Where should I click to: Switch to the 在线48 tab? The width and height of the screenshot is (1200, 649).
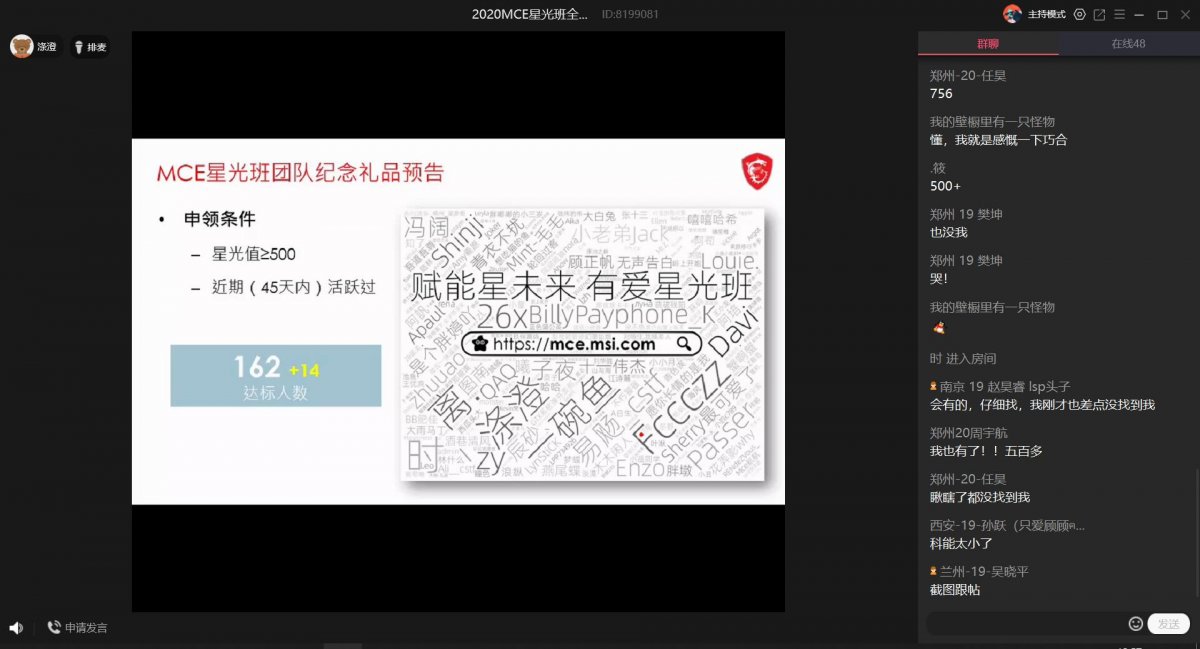click(x=1129, y=43)
